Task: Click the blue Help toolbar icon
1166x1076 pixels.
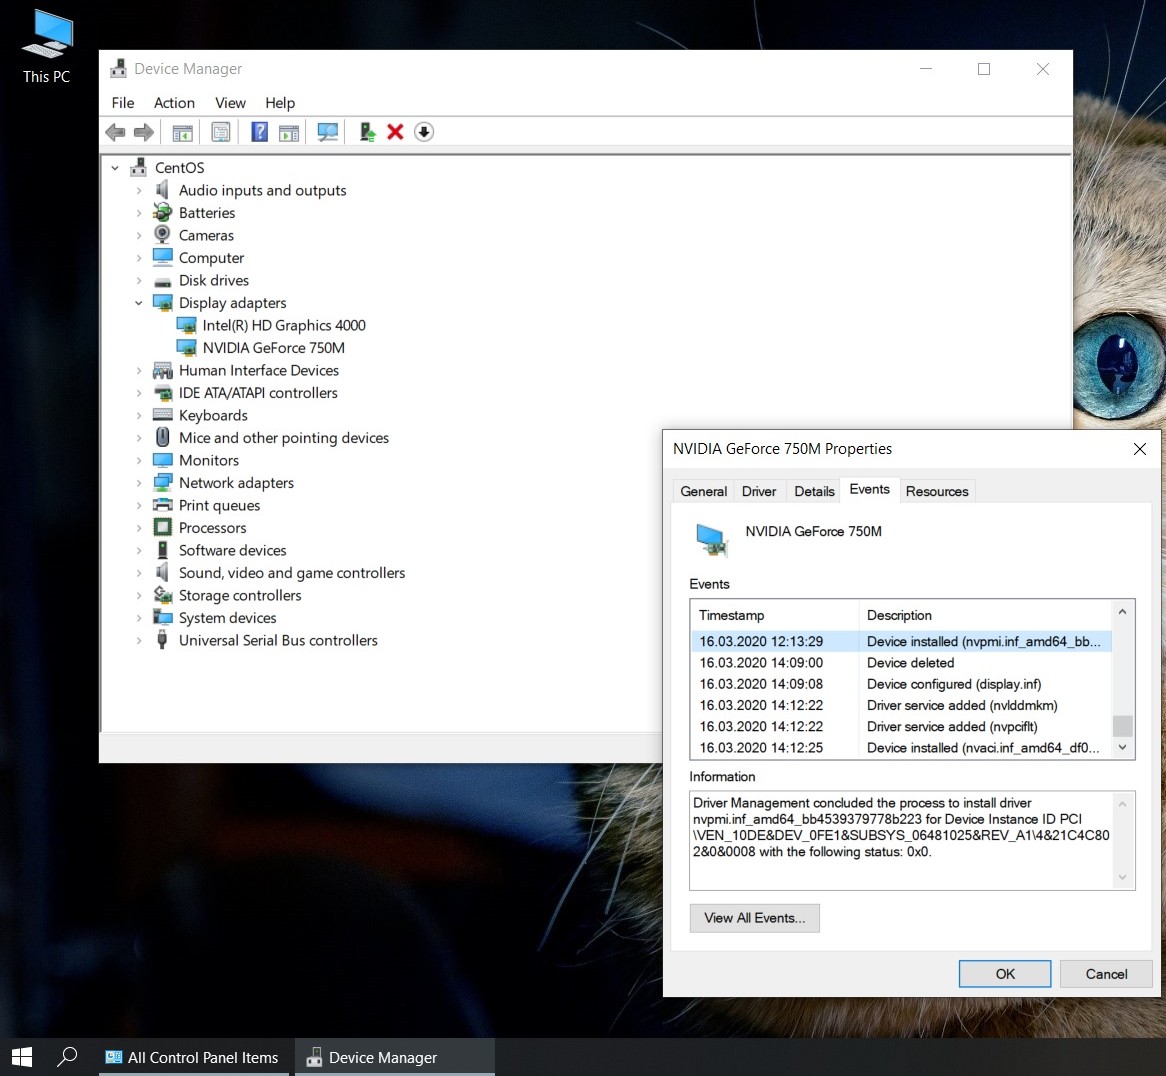Action: click(259, 132)
